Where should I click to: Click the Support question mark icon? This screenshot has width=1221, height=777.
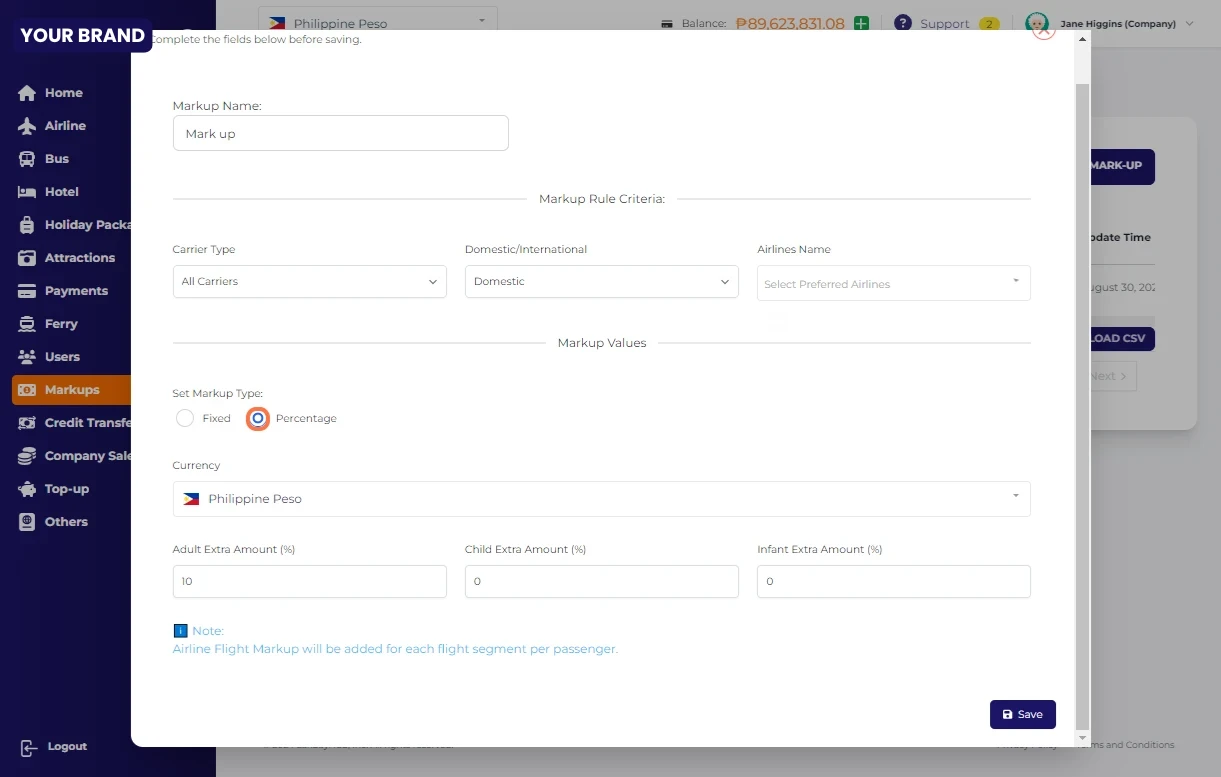click(x=903, y=23)
